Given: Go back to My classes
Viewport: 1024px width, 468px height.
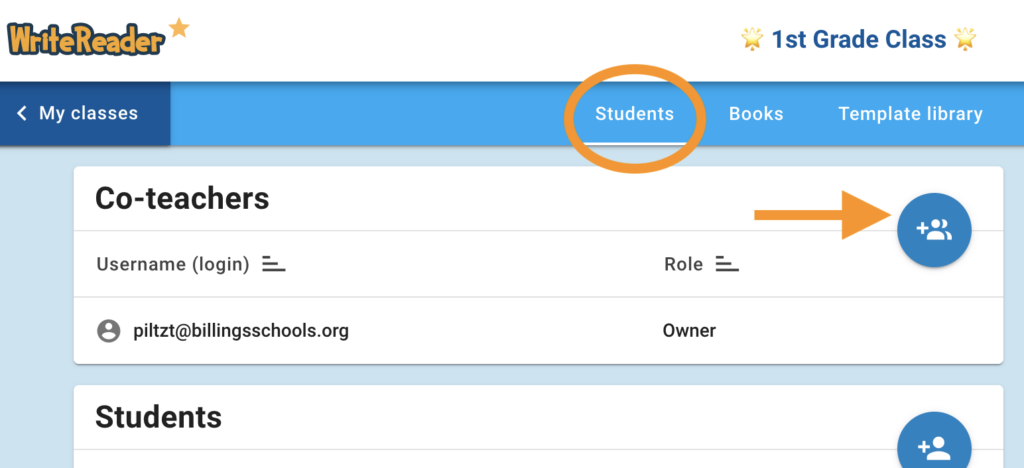Looking at the screenshot, I should 88,114.
